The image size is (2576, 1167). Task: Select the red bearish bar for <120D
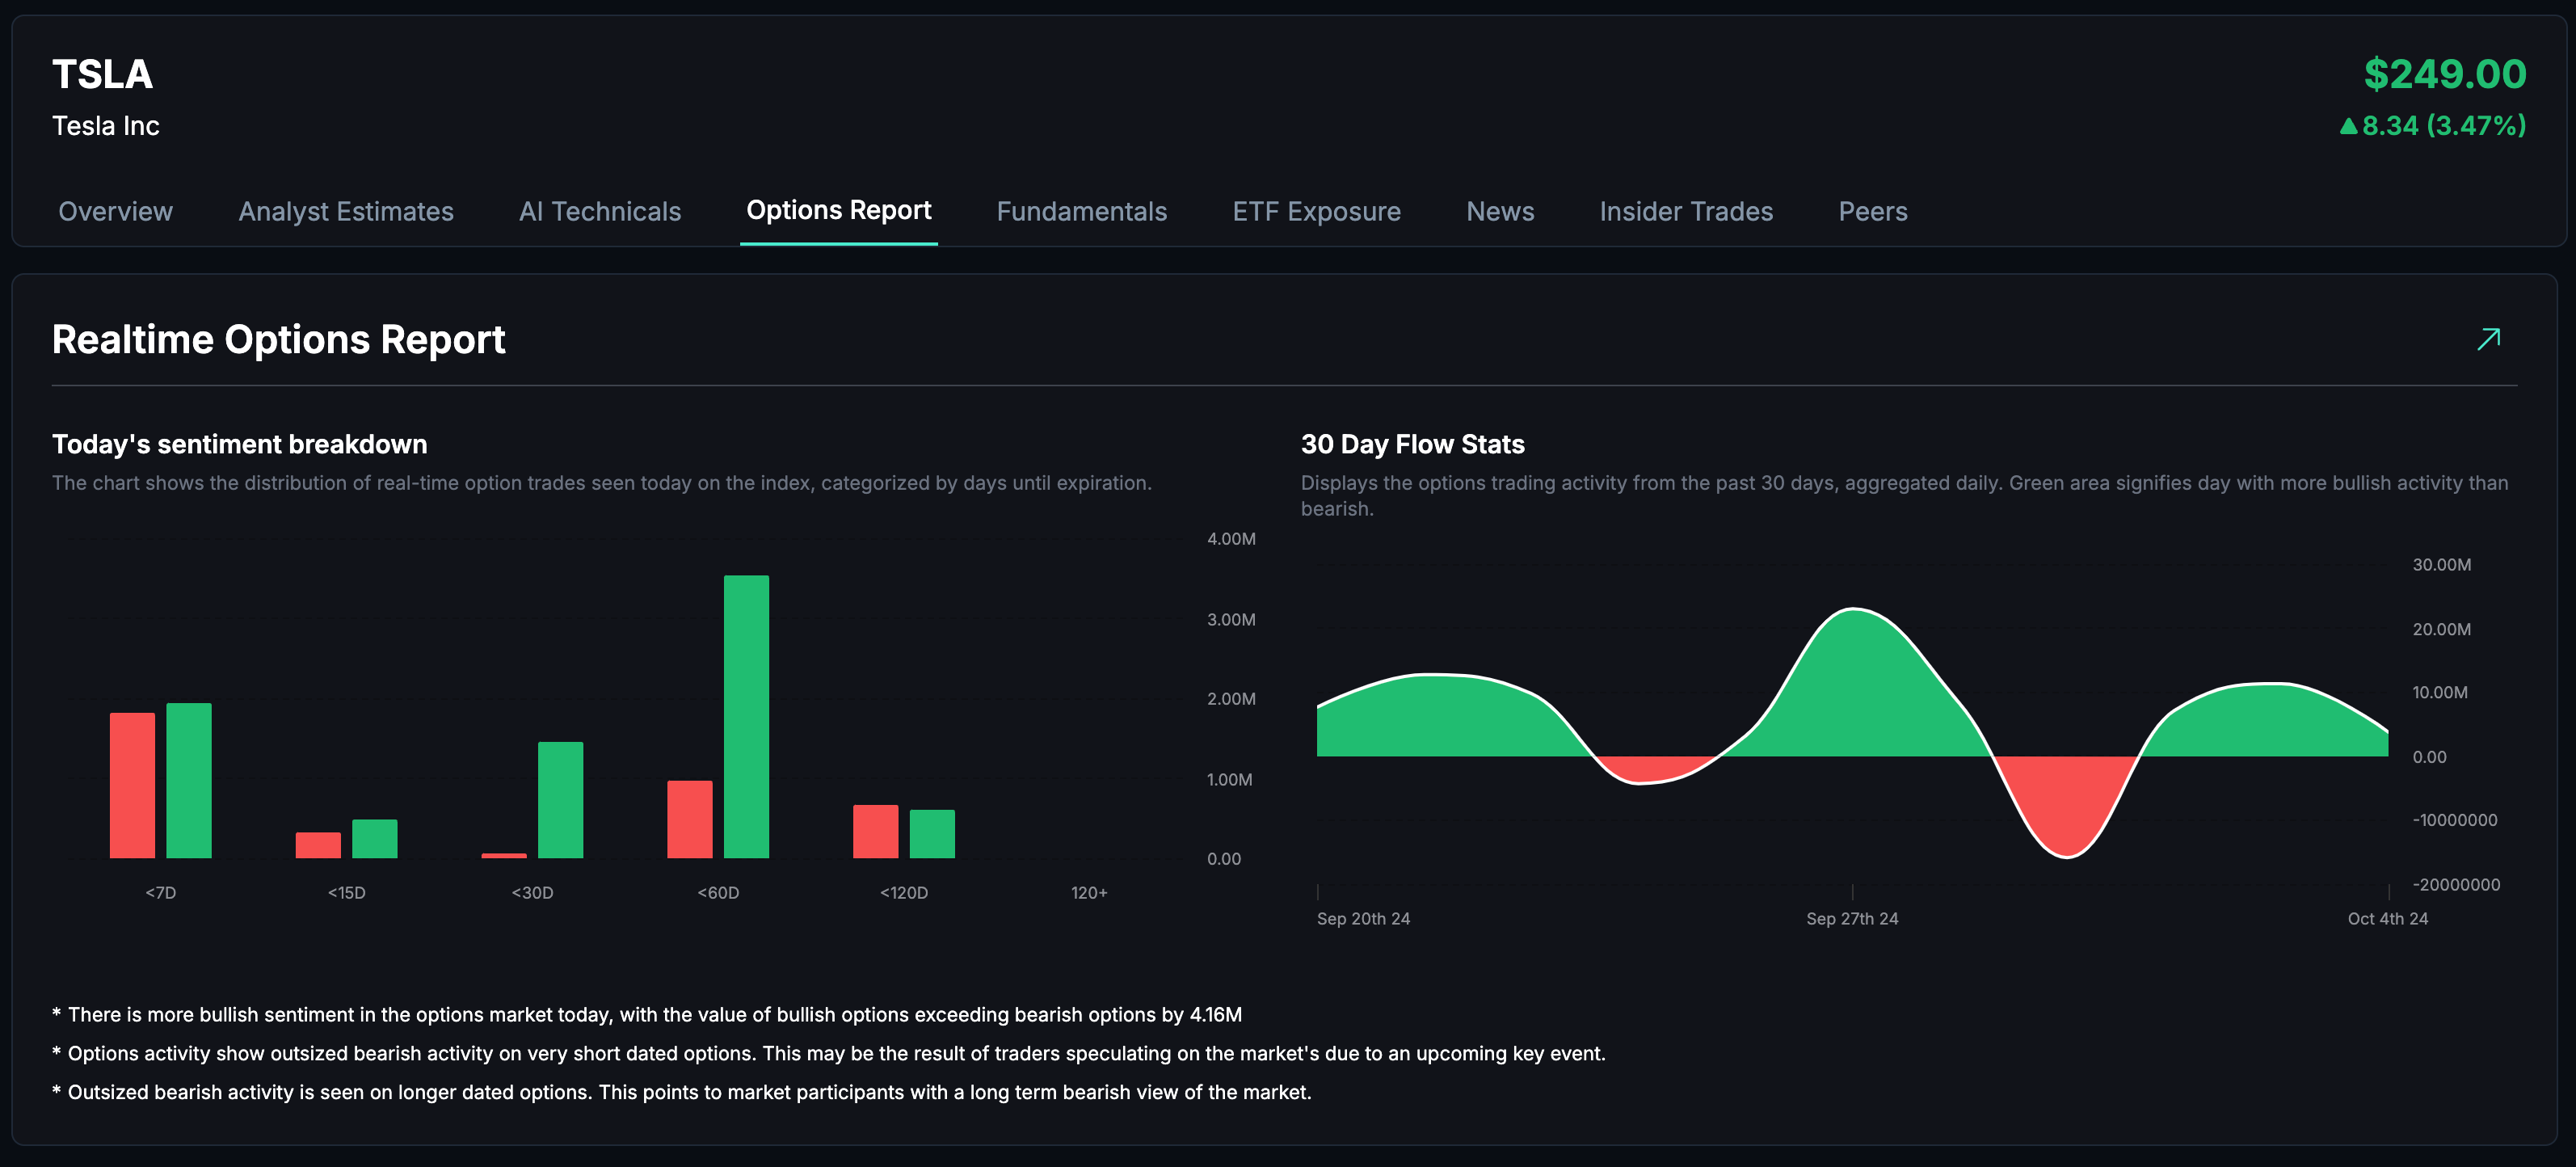pos(875,832)
